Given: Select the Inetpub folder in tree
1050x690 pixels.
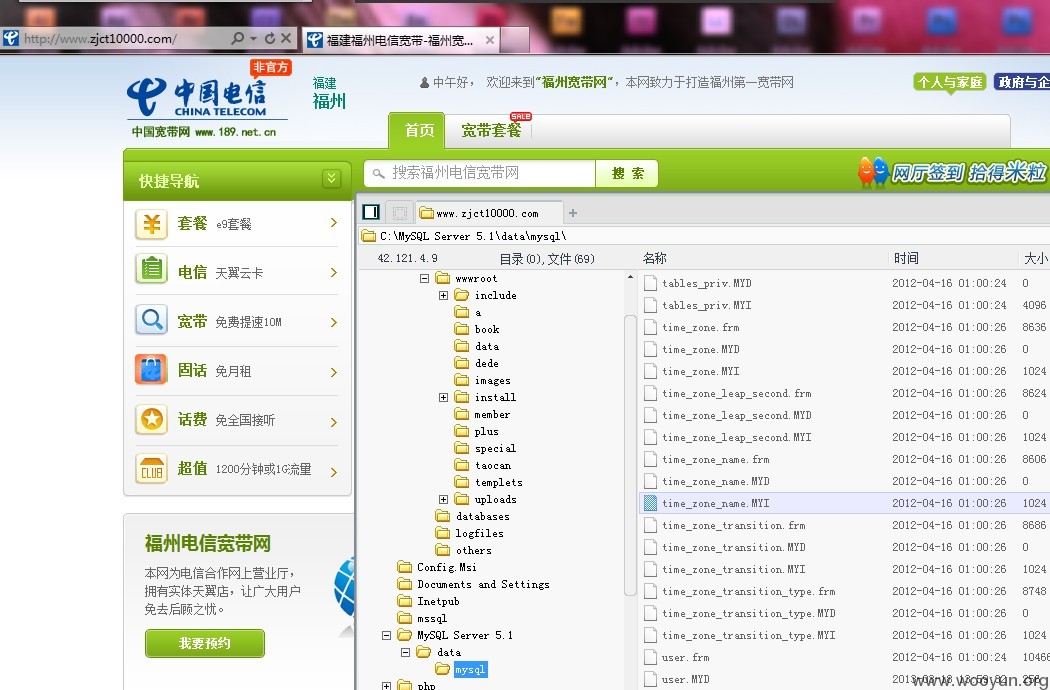Looking at the screenshot, I should [438, 602].
